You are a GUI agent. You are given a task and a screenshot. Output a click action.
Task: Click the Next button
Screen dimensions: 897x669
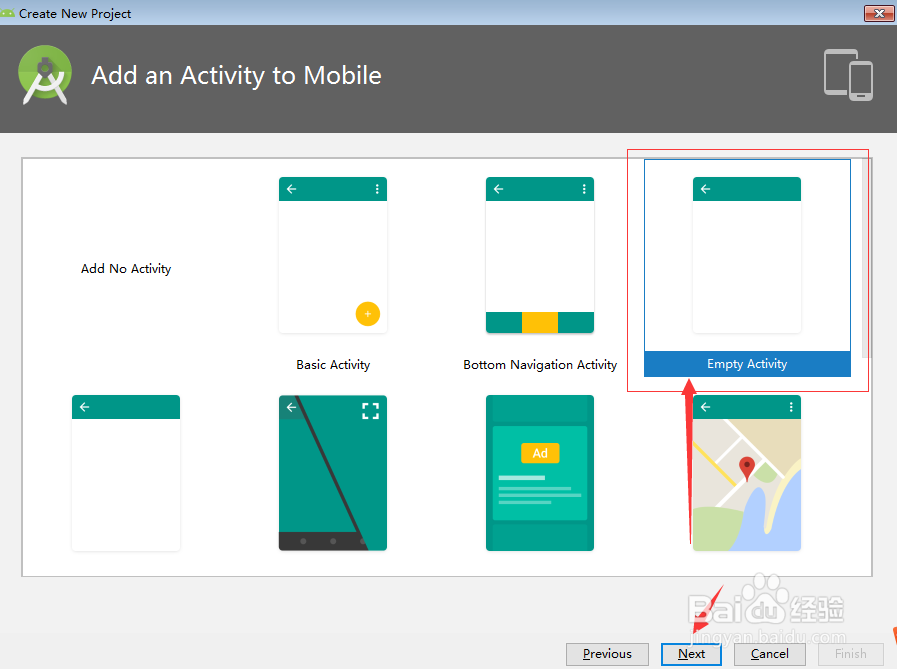(691, 654)
